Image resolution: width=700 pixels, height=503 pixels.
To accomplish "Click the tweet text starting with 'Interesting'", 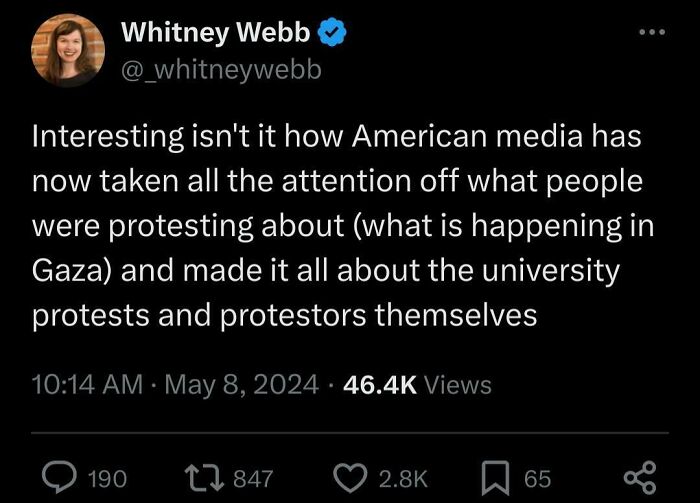I will (336, 137).
